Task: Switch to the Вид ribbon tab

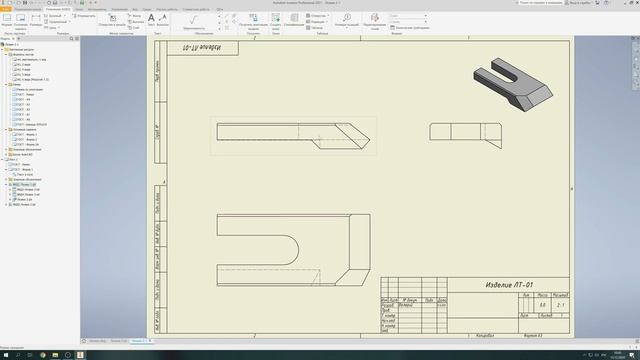Action: pos(135,9)
